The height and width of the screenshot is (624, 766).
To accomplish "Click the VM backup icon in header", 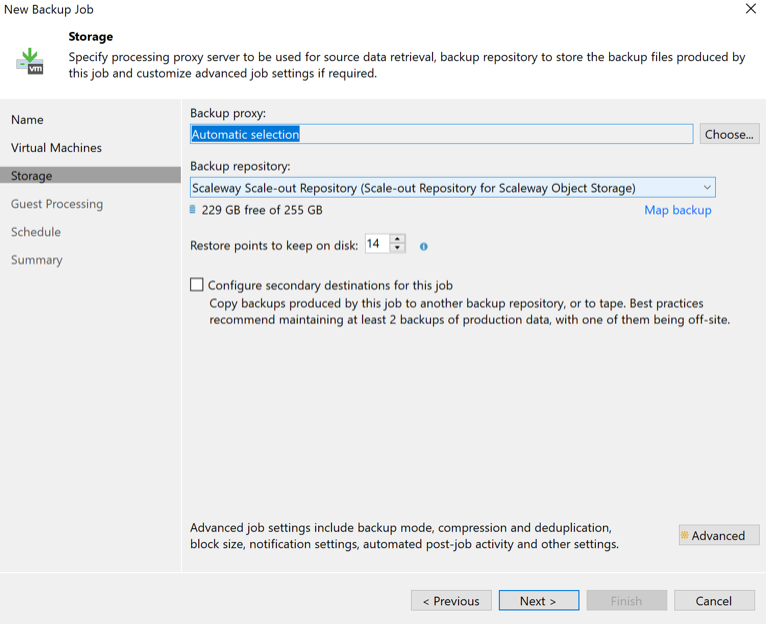I will click(30, 60).
